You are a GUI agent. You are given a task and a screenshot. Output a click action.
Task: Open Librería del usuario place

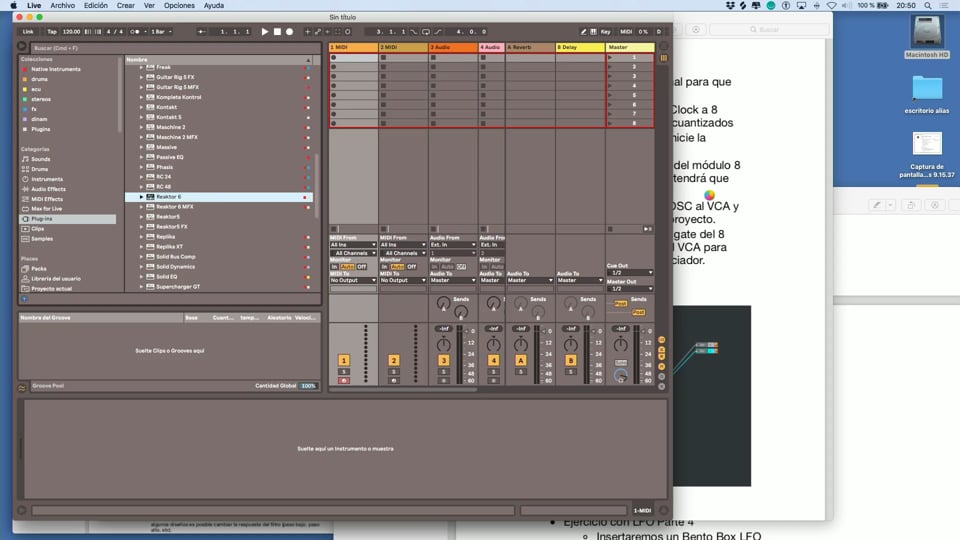(55, 279)
